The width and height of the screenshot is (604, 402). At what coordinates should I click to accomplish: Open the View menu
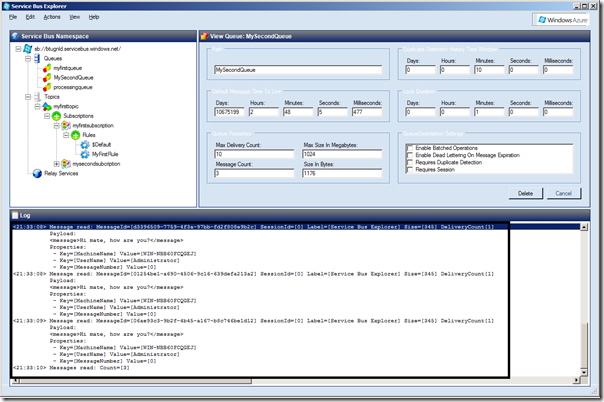73,17
